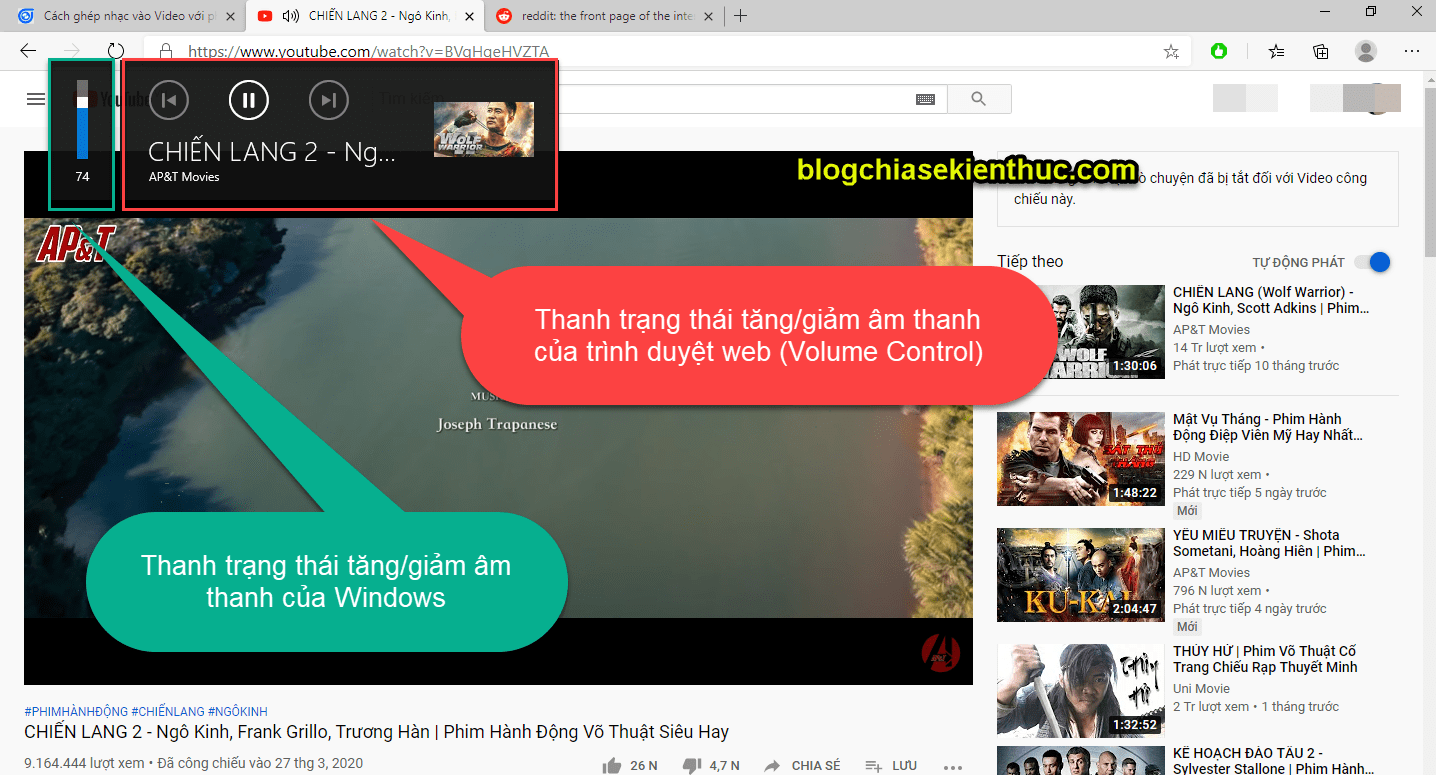Image resolution: width=1436 pixels, height=775 pixels.
Task: Click #CHIẾNLANG hashtag
Action: [168, 711]
